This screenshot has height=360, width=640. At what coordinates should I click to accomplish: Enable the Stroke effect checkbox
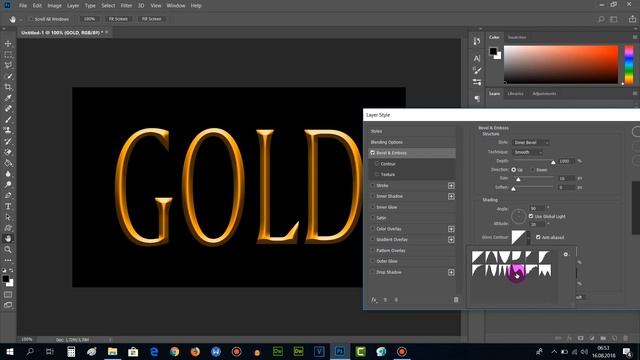click(x=372, y=186)
